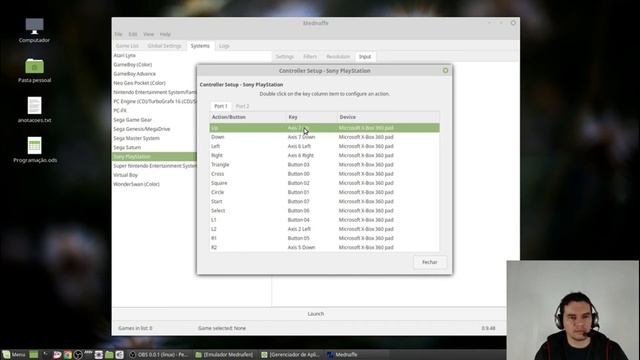Open the Mint Menu button in the taskbar

[14, 355]
